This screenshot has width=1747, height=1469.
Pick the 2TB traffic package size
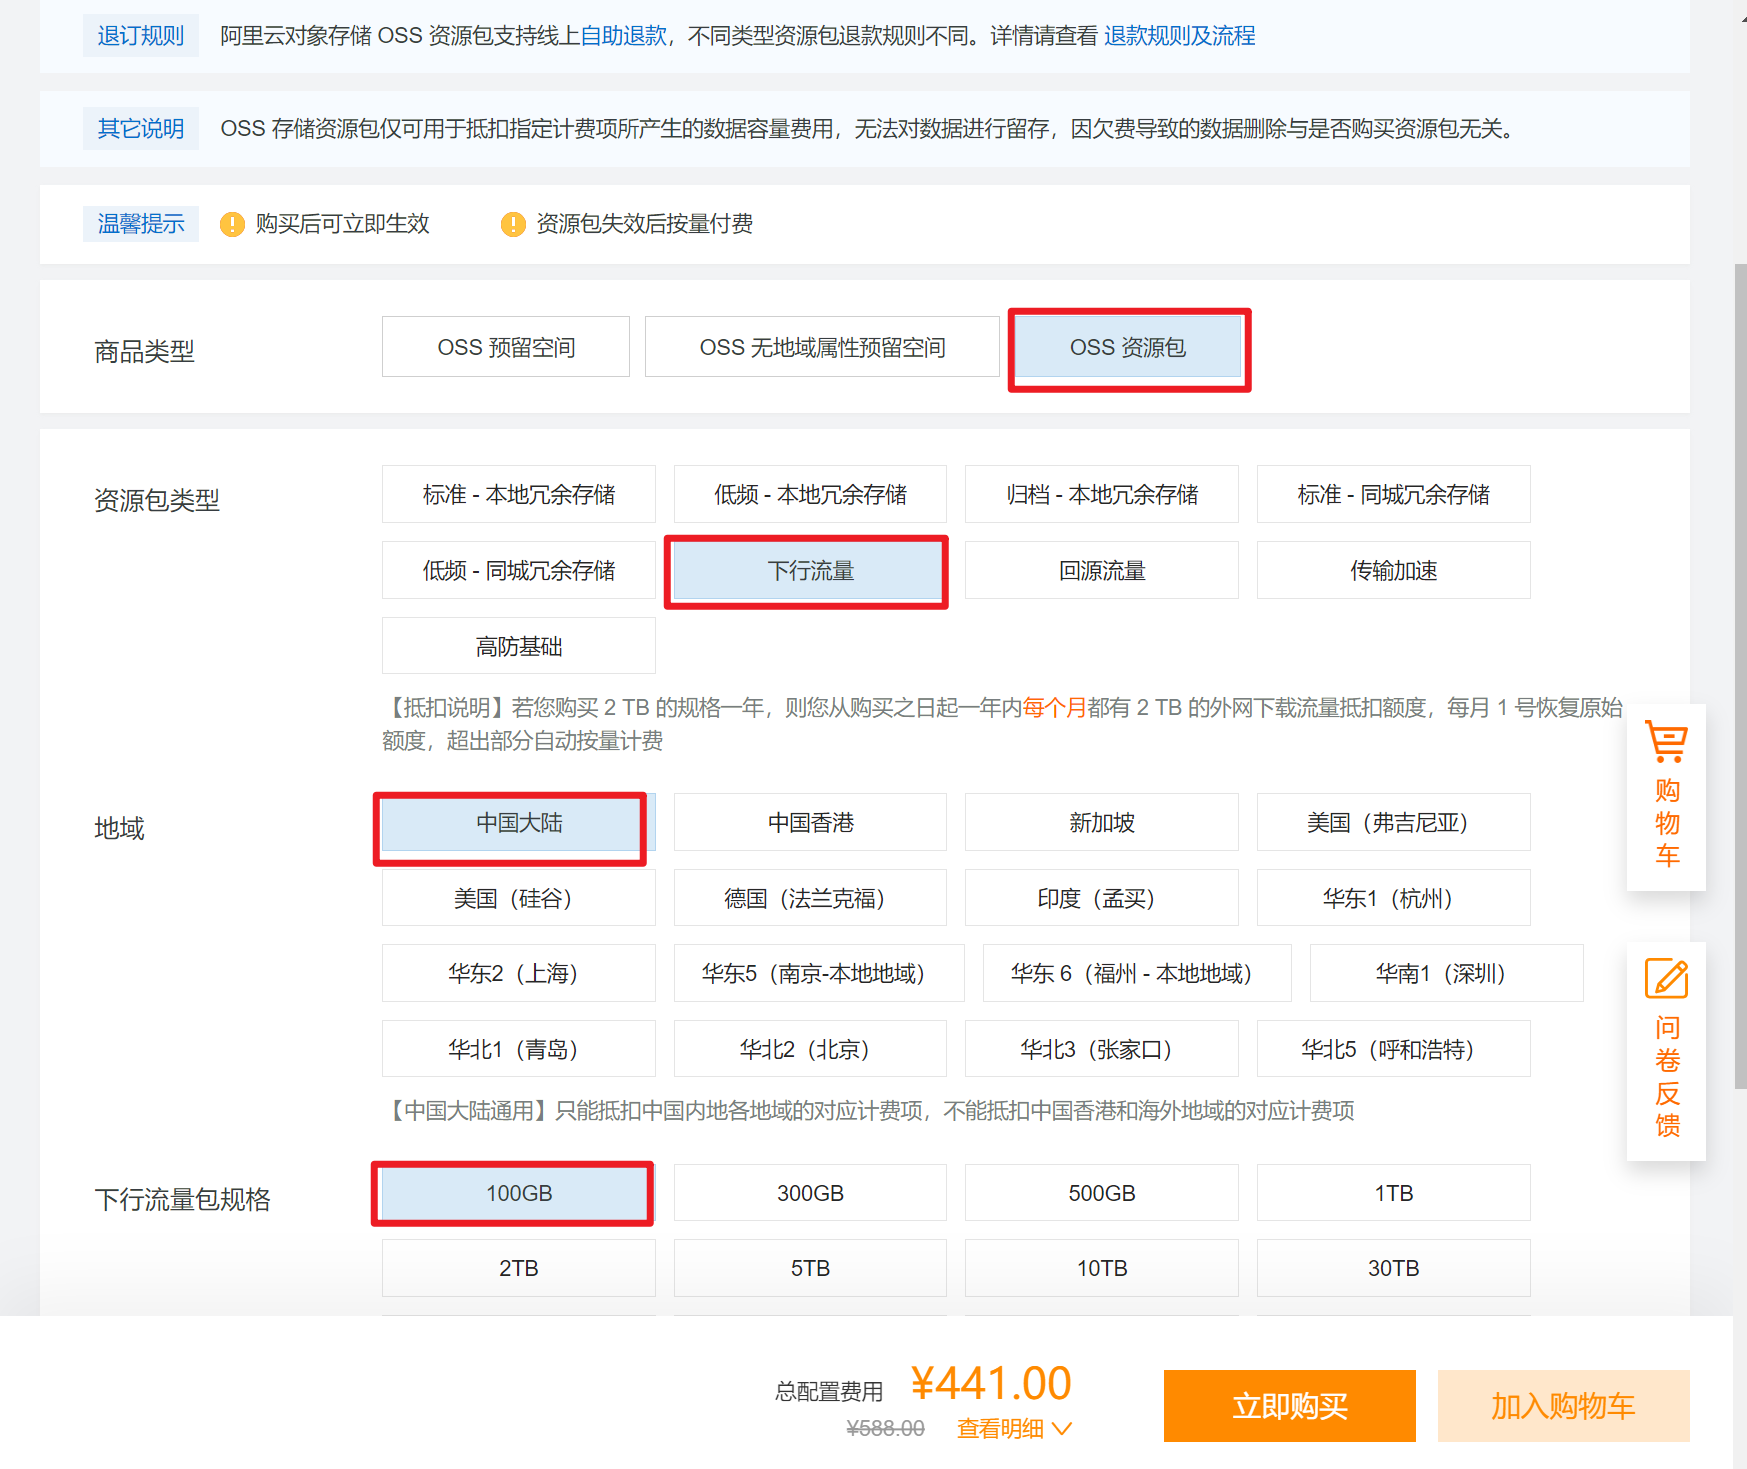[x=519, y=1268]
